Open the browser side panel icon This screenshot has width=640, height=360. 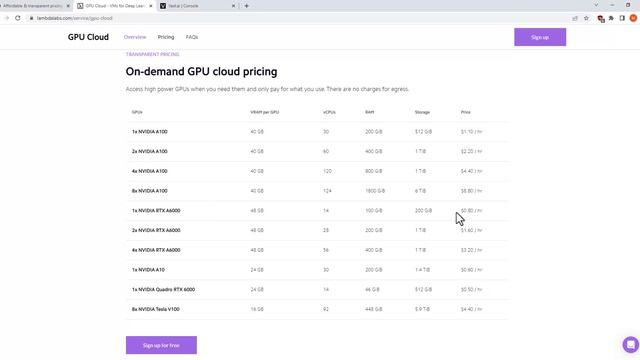pyautogui.click(x=622, y=18)
